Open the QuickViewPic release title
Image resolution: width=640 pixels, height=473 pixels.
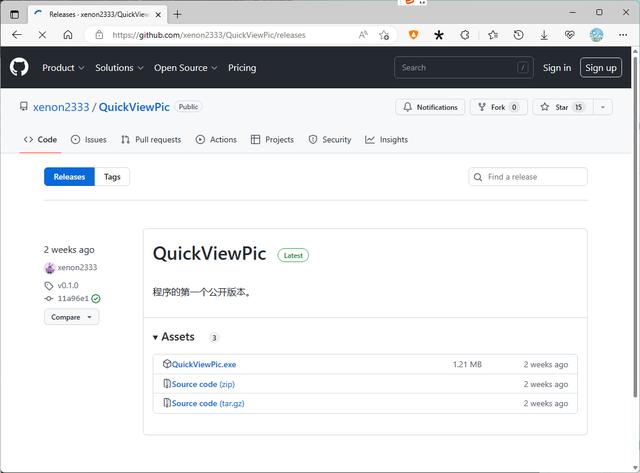pyautogui.click(x=209, y=253)
